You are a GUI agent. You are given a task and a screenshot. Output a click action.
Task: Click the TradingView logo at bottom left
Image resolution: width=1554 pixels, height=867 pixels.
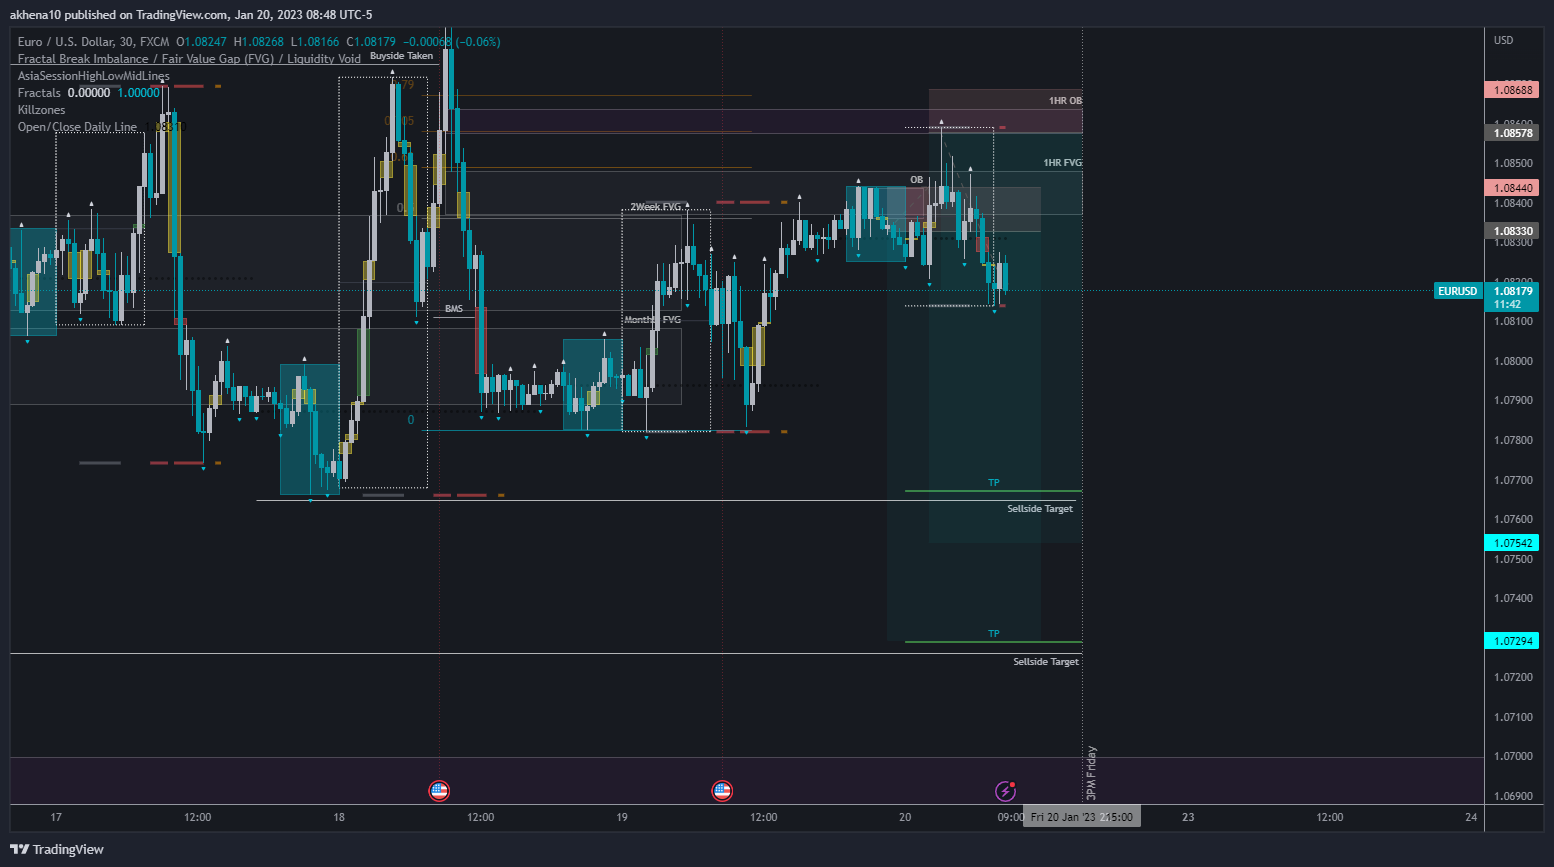(57, 849)
